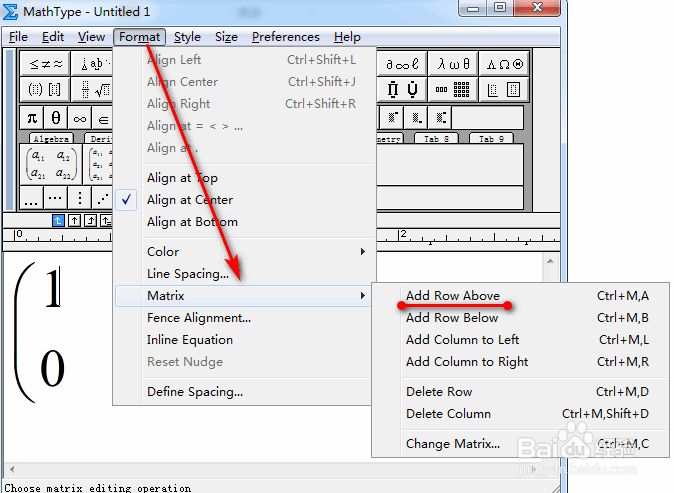Open the View menu

point(91,37)
